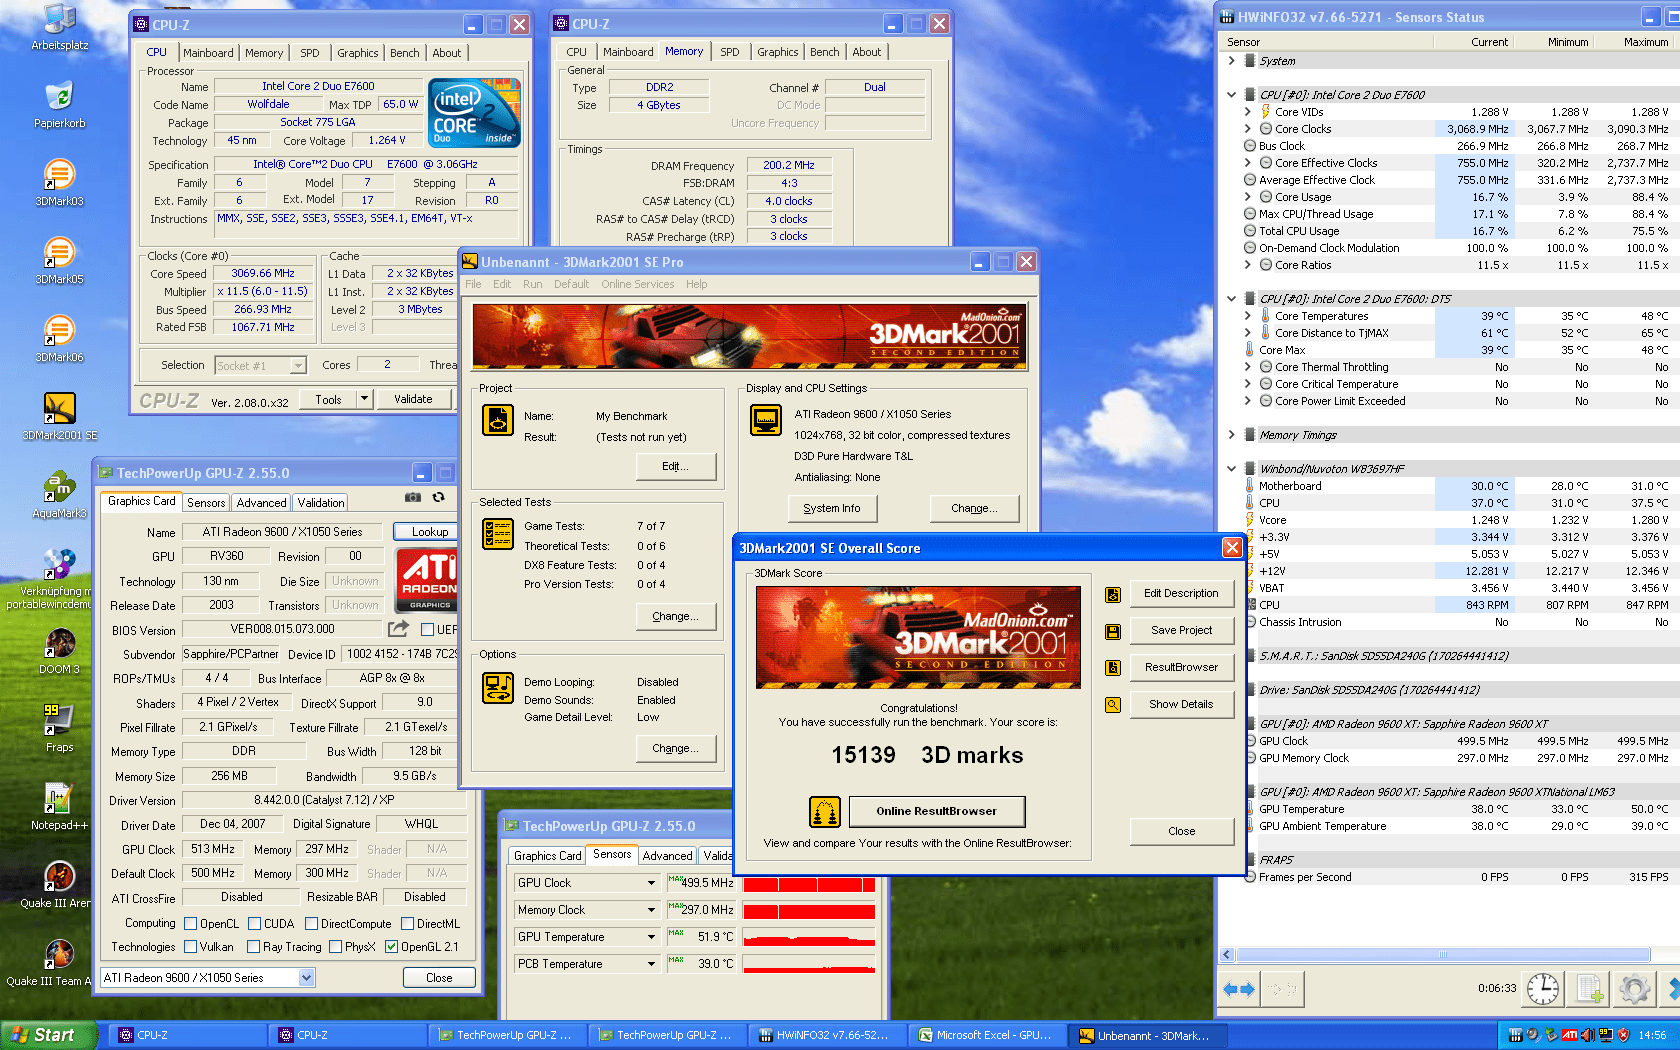This screenshot has height=1050, width=1680.
Task: Click the GPU Temperature red sensor graph
Action: click(x=810, y=938)
